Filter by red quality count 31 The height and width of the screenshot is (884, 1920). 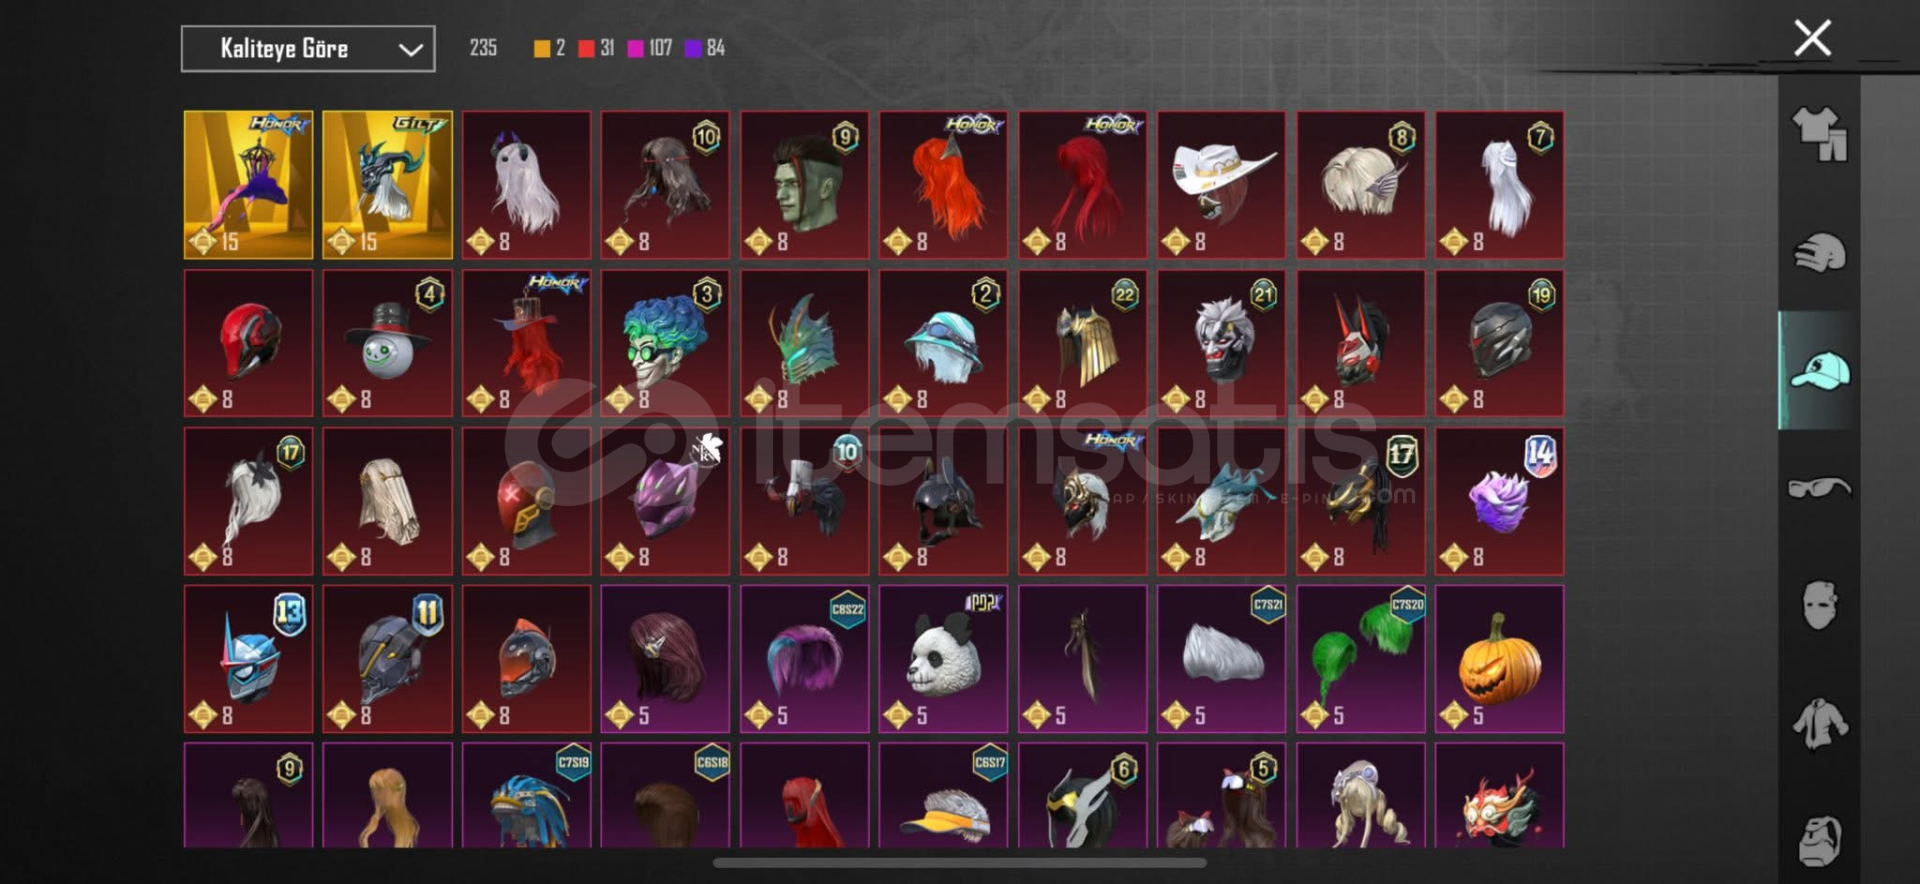tap(596, 48)
